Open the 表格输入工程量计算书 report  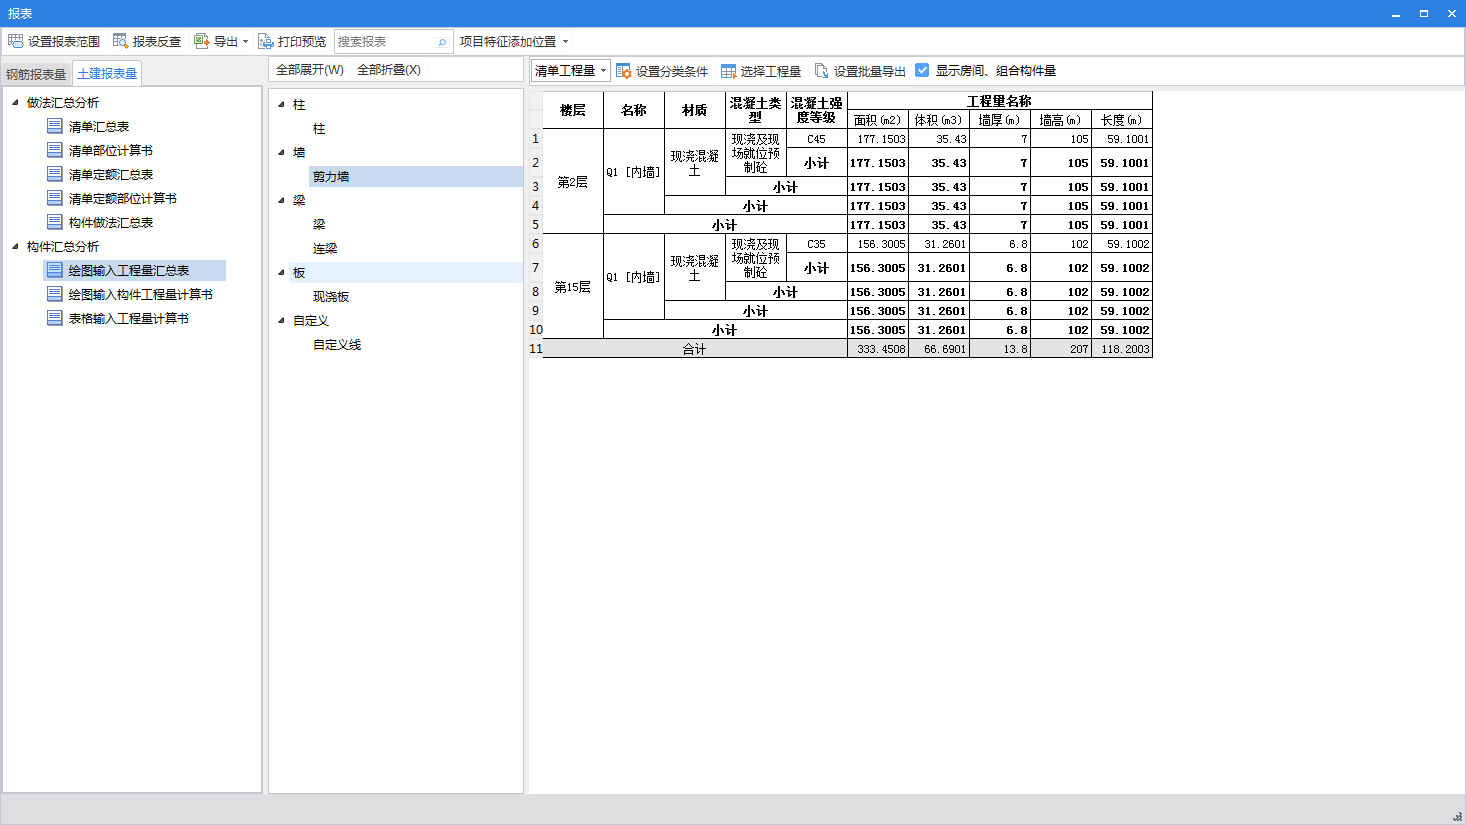[129, 318]
